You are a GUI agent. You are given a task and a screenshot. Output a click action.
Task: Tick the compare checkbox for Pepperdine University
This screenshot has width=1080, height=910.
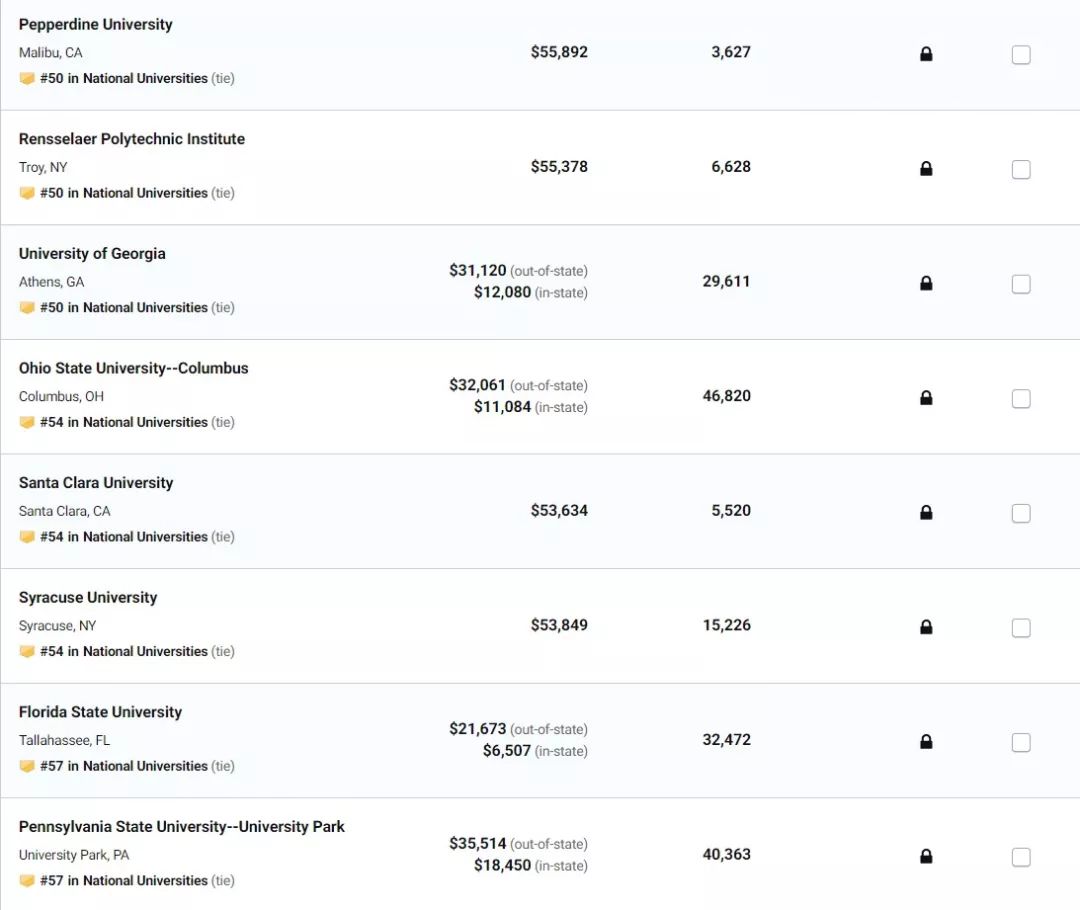pos(1021,54)
